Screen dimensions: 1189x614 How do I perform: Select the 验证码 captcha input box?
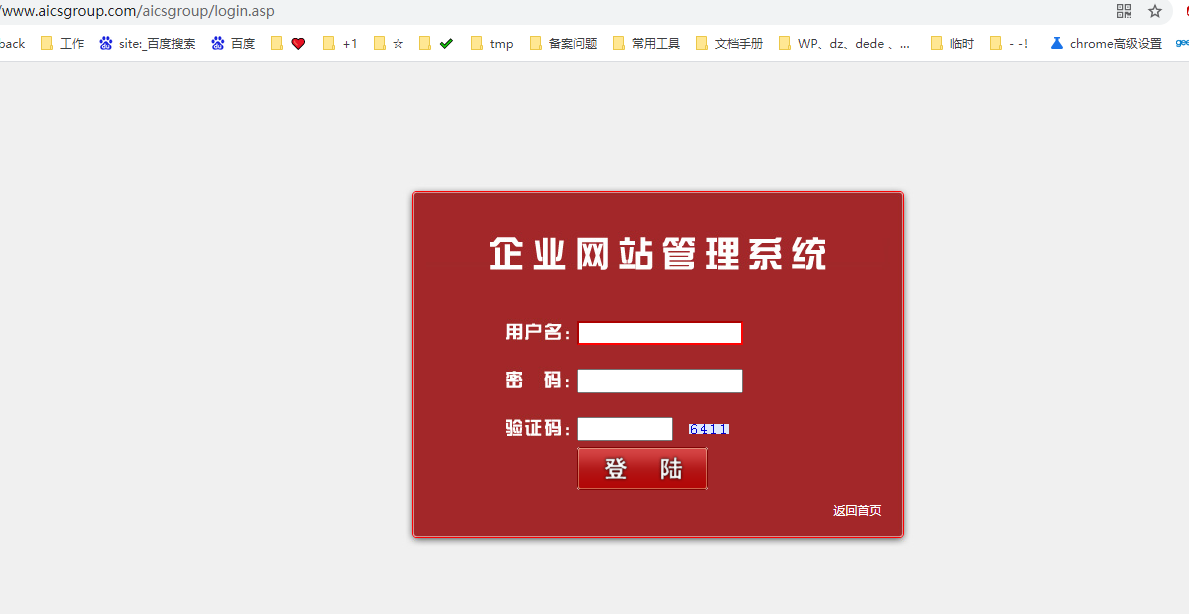625,429
